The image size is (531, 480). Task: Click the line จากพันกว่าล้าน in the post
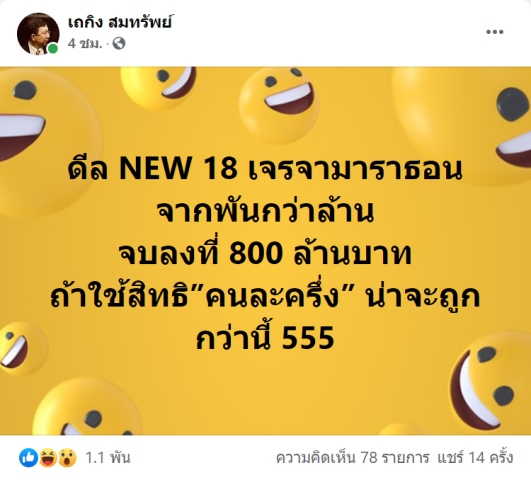tap(266, 212)
